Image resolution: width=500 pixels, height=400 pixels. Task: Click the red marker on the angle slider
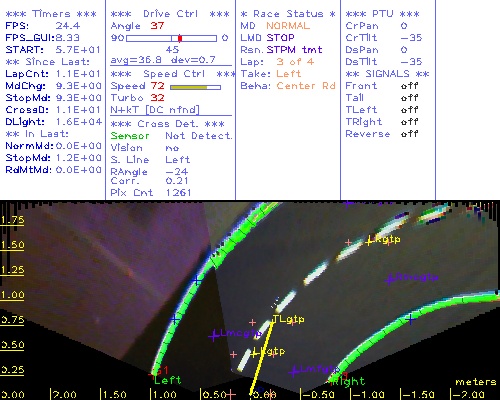tap(180, 38)
